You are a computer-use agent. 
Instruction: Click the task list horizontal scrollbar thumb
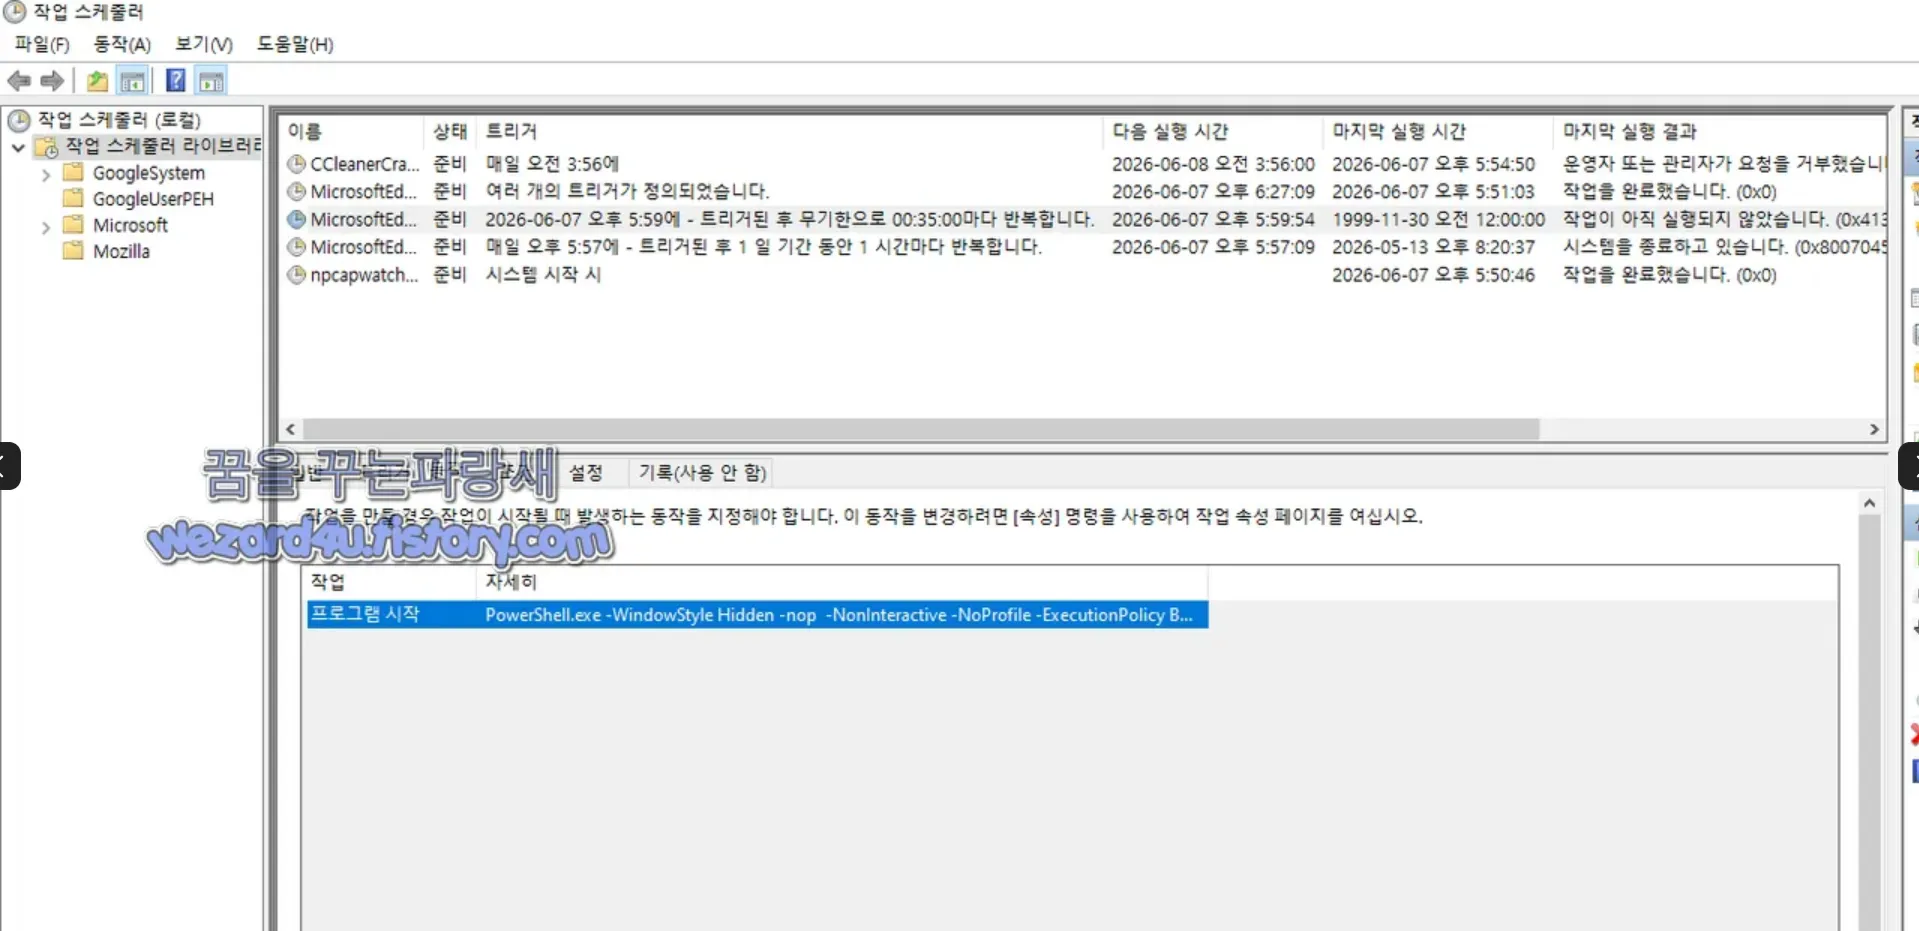pos(921,429)
